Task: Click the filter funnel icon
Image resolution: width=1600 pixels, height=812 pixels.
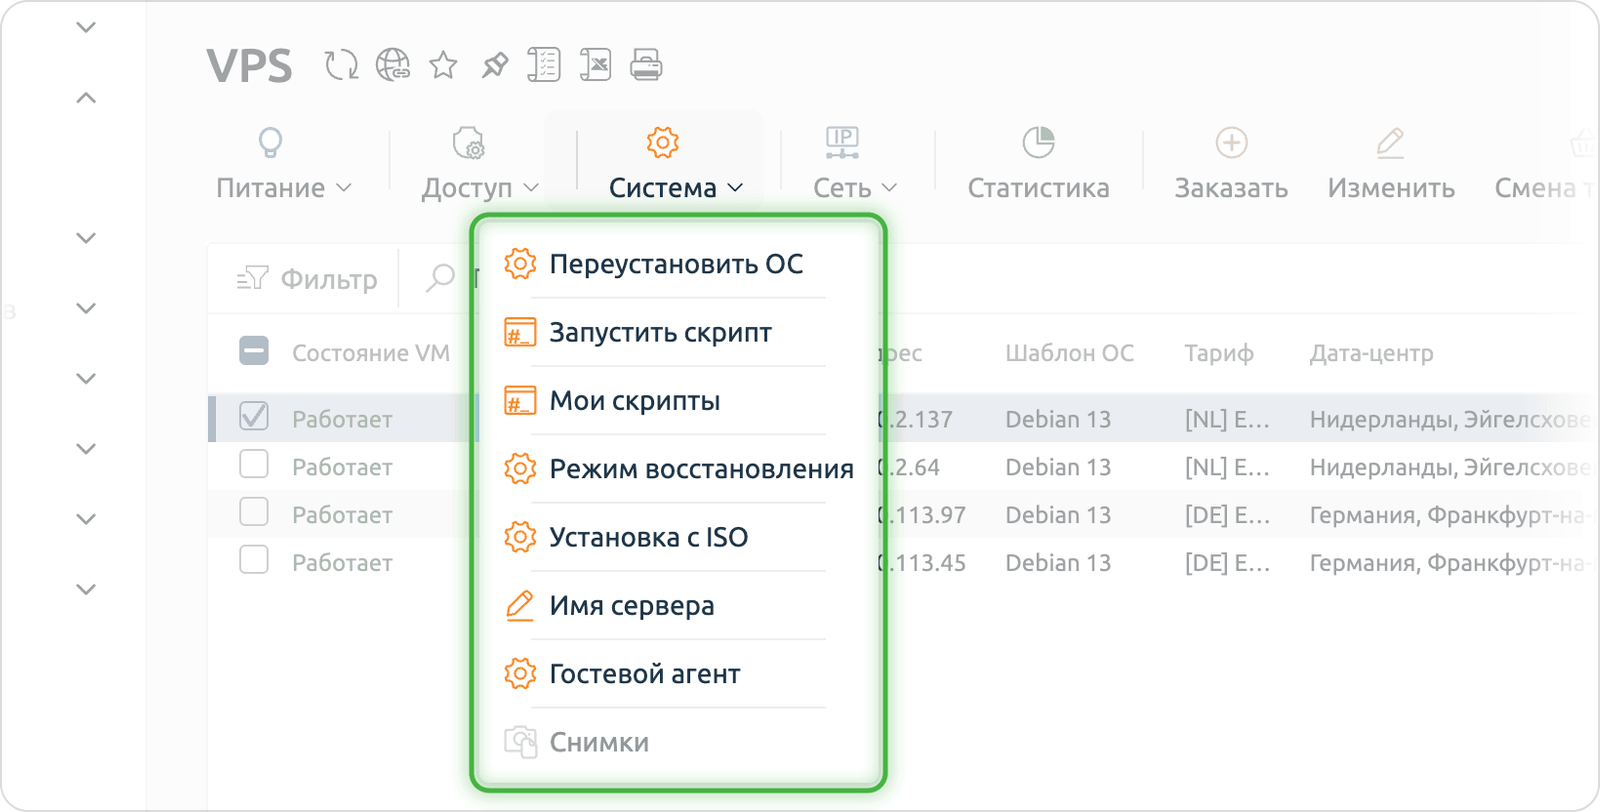Action: coord(252,278)
